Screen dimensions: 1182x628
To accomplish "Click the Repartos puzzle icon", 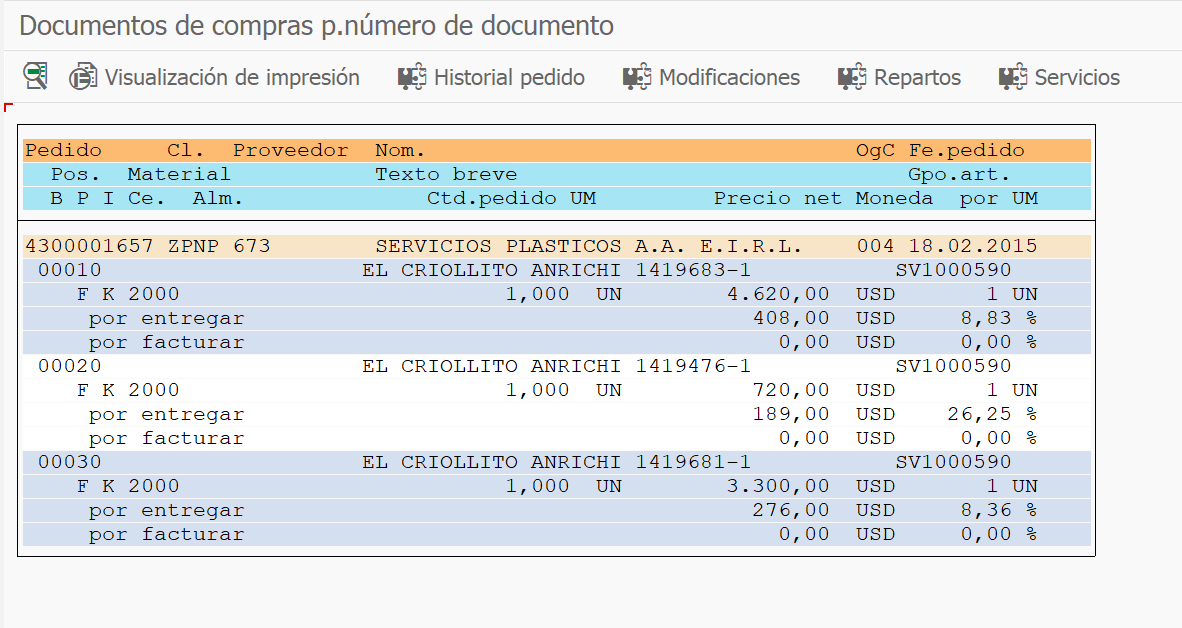I will (x=852, y=77).
